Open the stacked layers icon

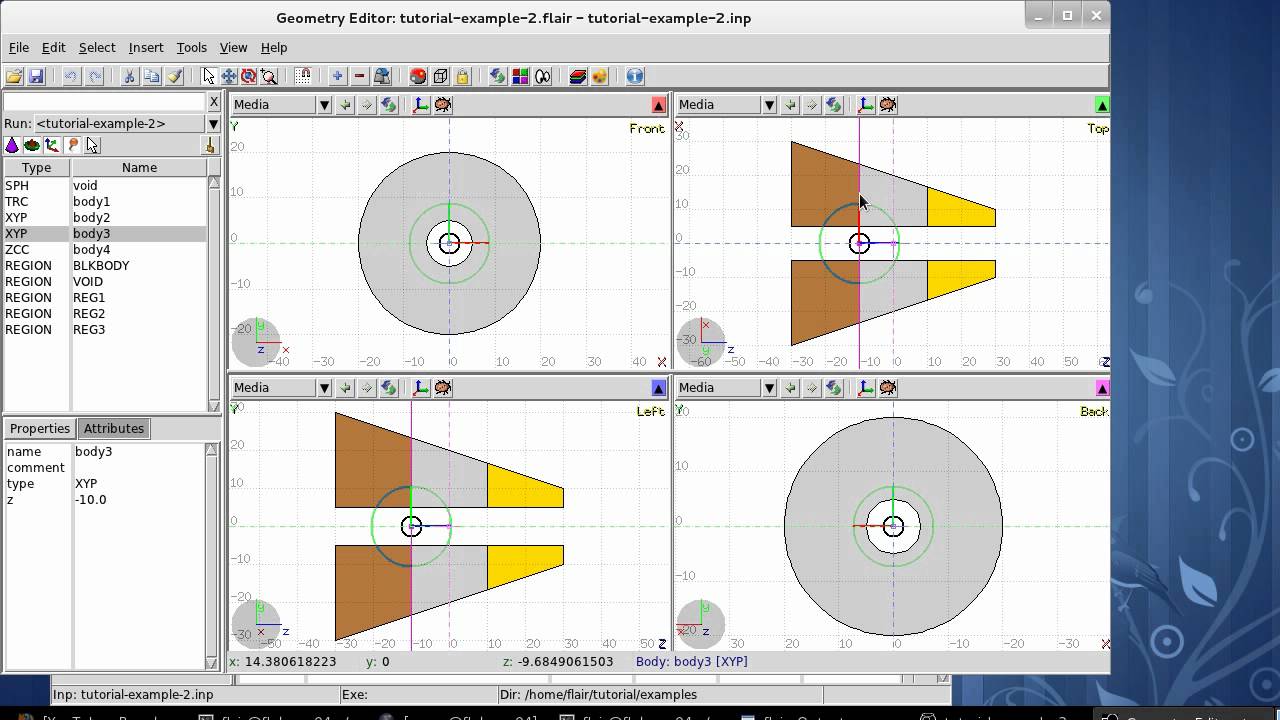click(578, 76)
